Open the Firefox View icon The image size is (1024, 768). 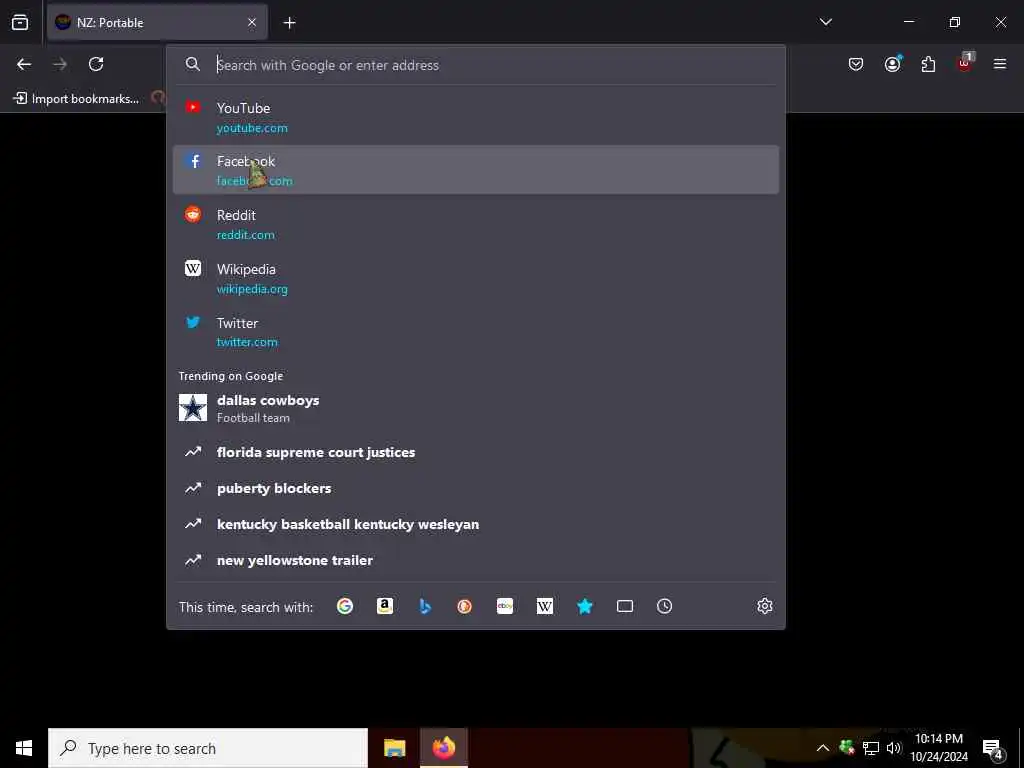(20, 22)
